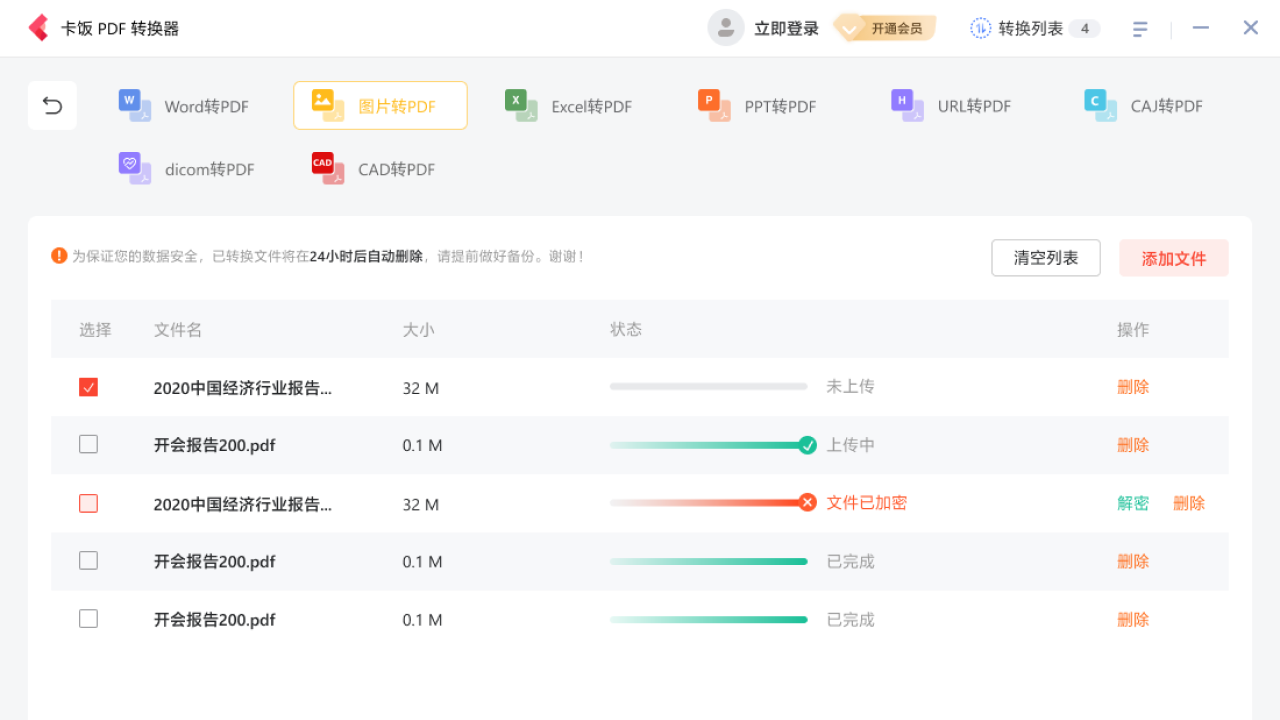The height and width of the screenshot is (720, 1280).
Task: Click the 转换列表 status icon
Action: coord(980,28)
